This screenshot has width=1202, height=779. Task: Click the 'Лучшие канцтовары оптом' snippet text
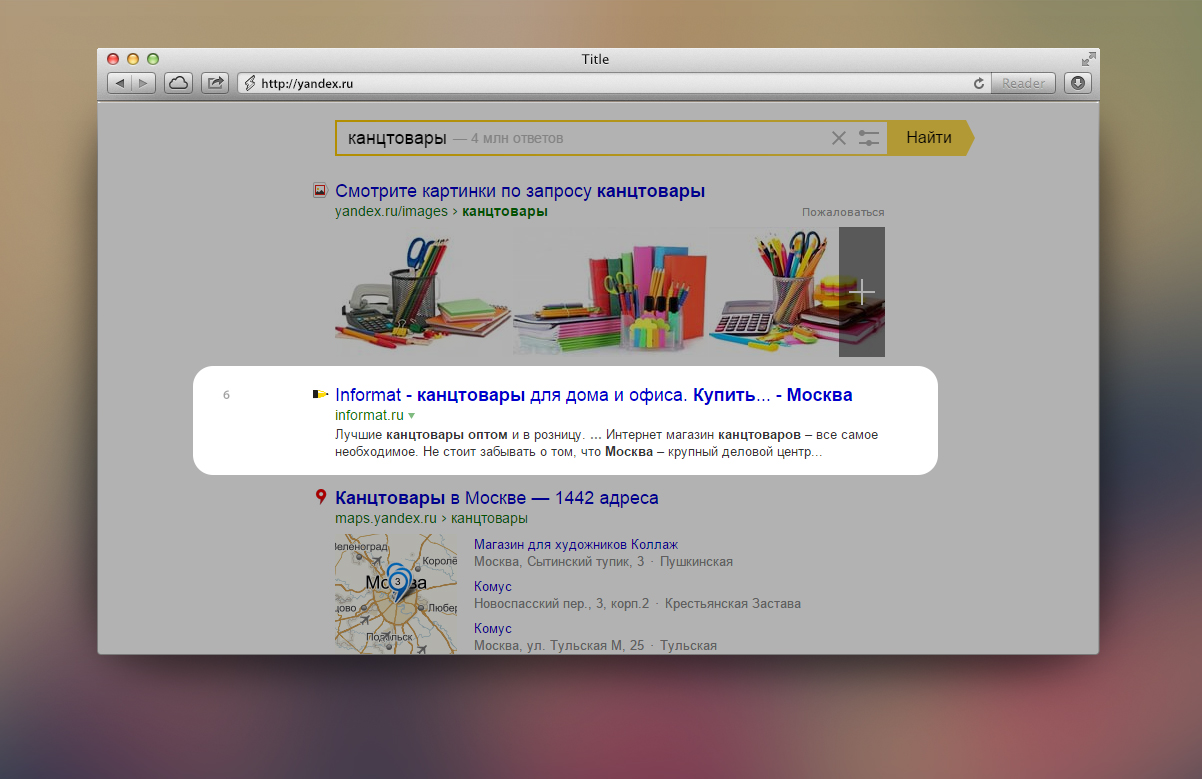421,435
